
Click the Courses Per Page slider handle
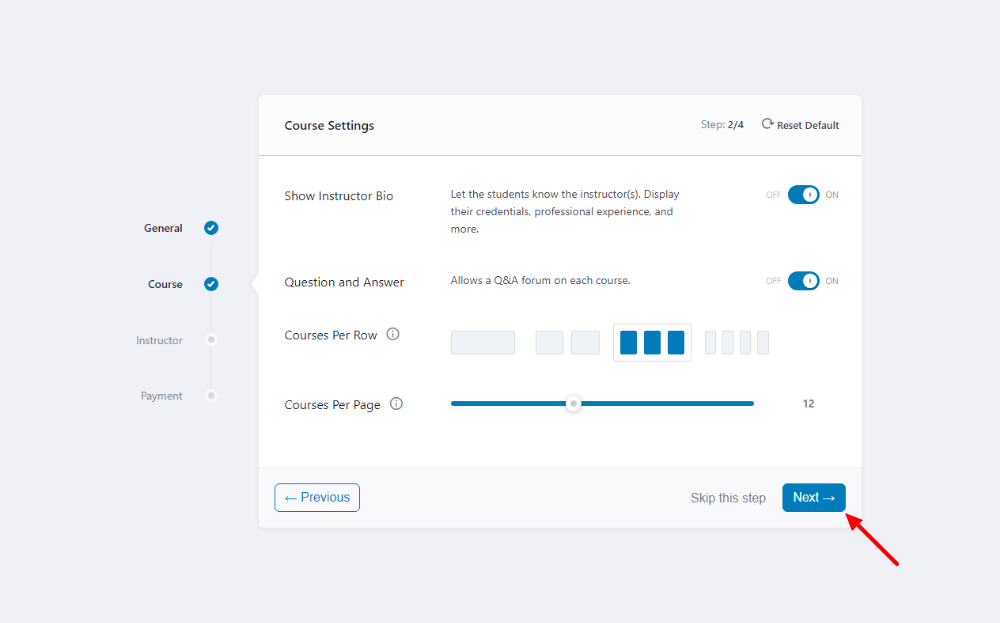tap(573, 403)
